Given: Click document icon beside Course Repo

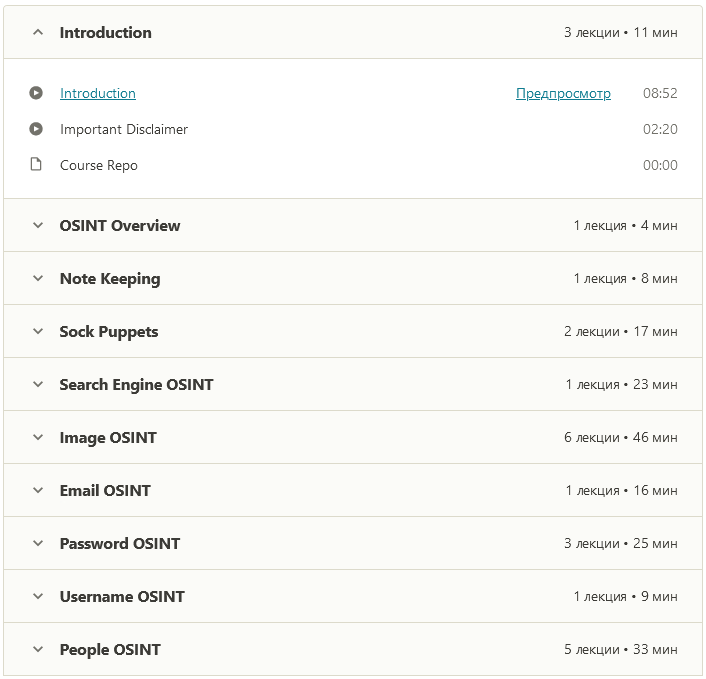Looking at the screenshot, I should 36,165.
